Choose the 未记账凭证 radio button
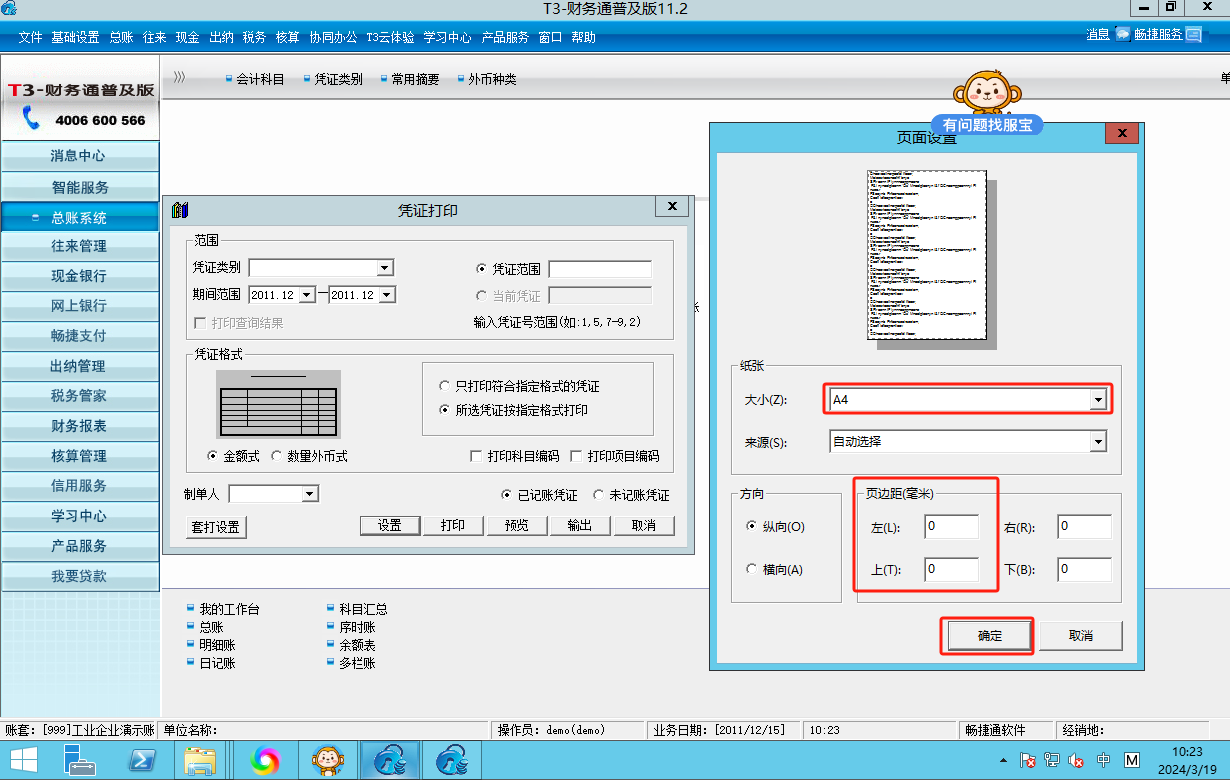The image size is (1230, 780). 599,495
